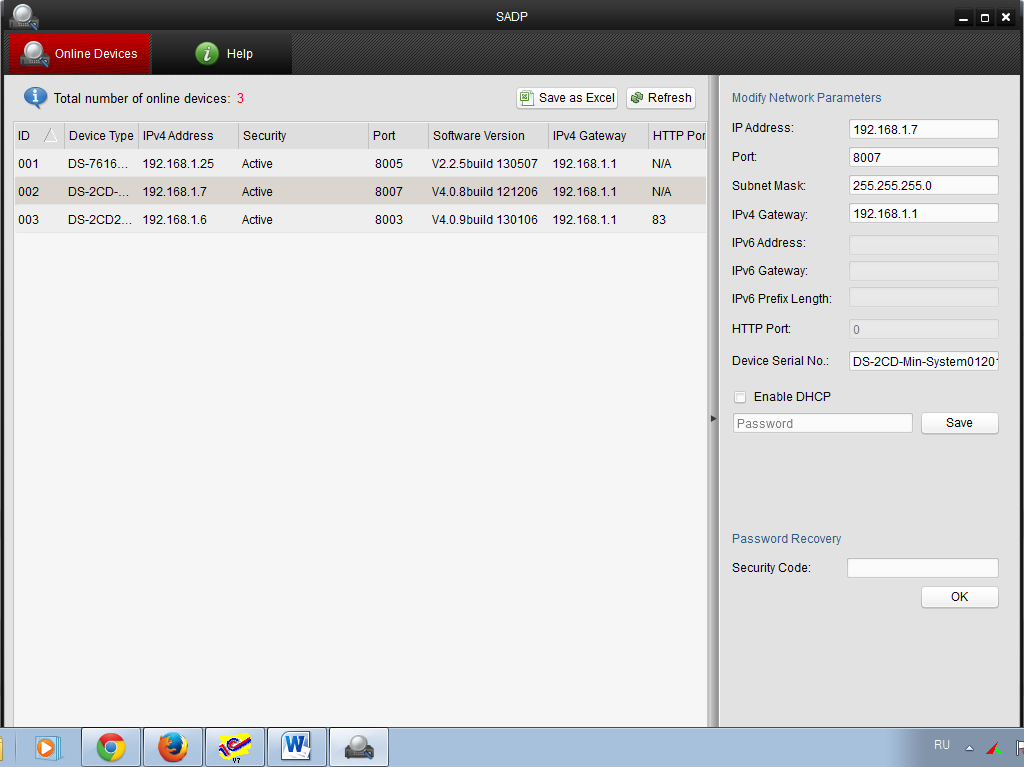Click the IPv6 Prefix Length field
The image size is (1024, 767).
click(x=923, y=297)
